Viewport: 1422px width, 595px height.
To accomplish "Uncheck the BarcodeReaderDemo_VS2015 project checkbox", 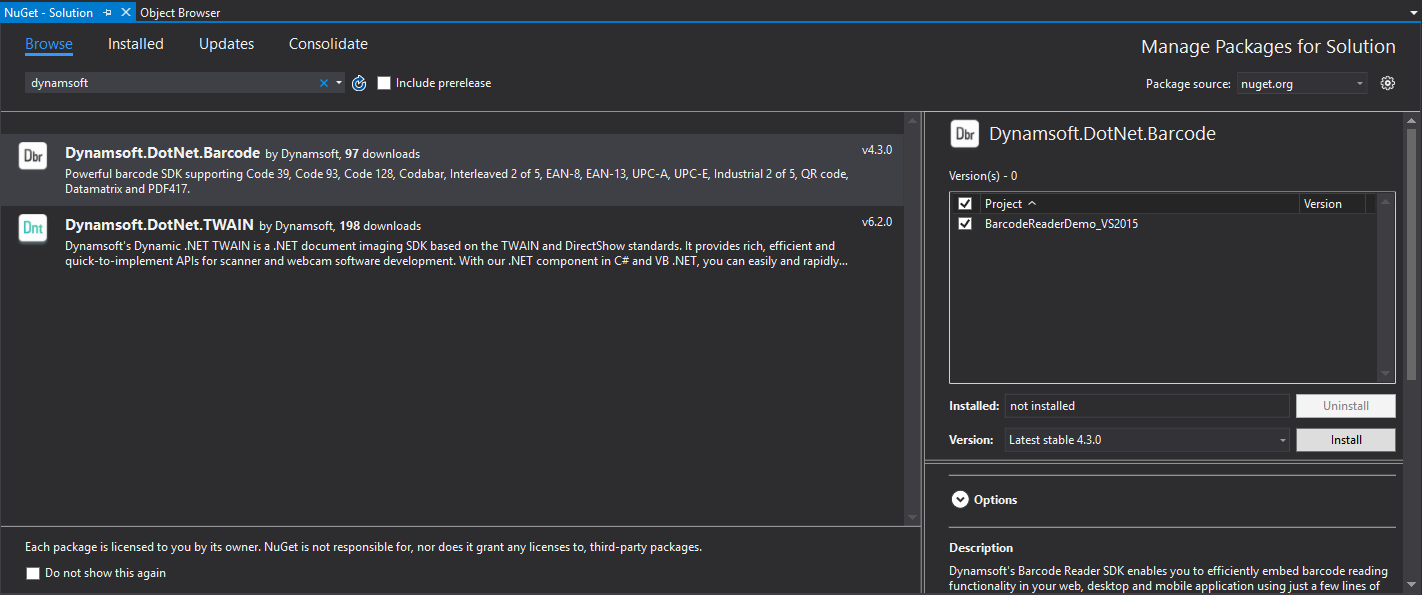I will pos(965,224).
